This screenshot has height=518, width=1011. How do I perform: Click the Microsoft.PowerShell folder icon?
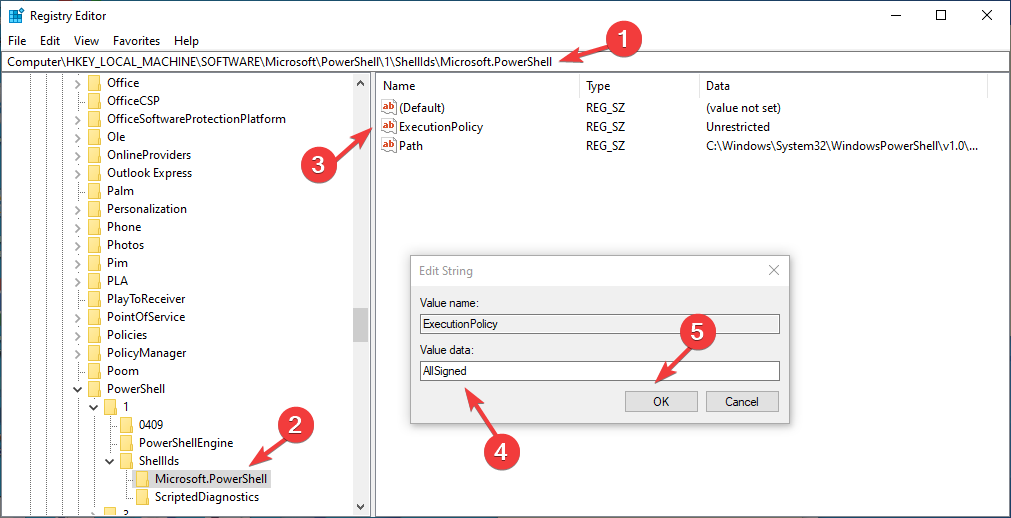142,479
